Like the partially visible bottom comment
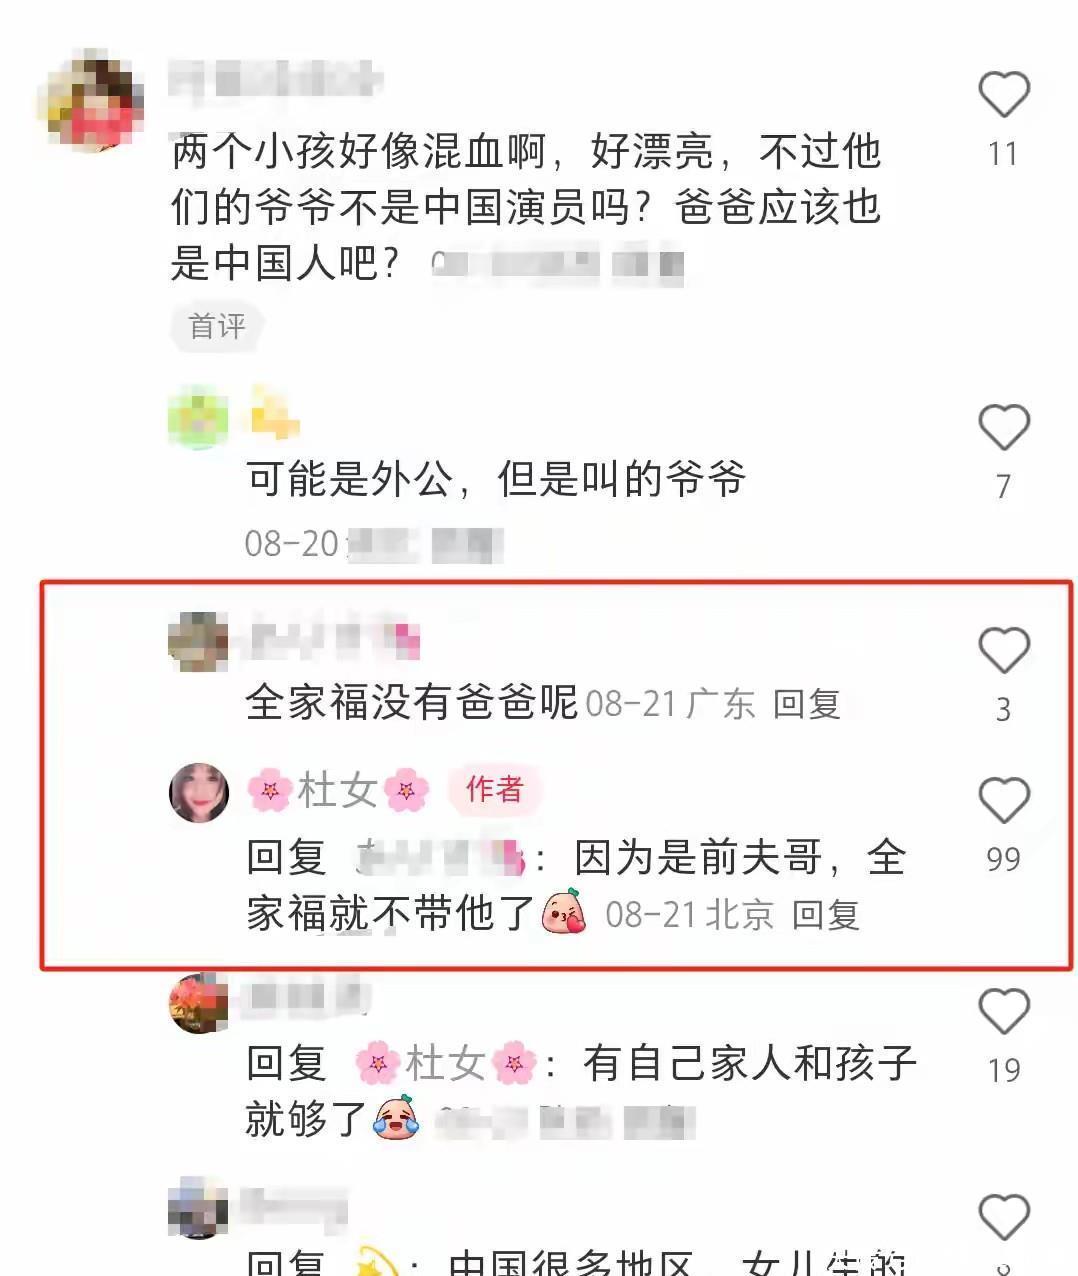This screenshot has height=1276, width=1078. tap(1003, 1218)
